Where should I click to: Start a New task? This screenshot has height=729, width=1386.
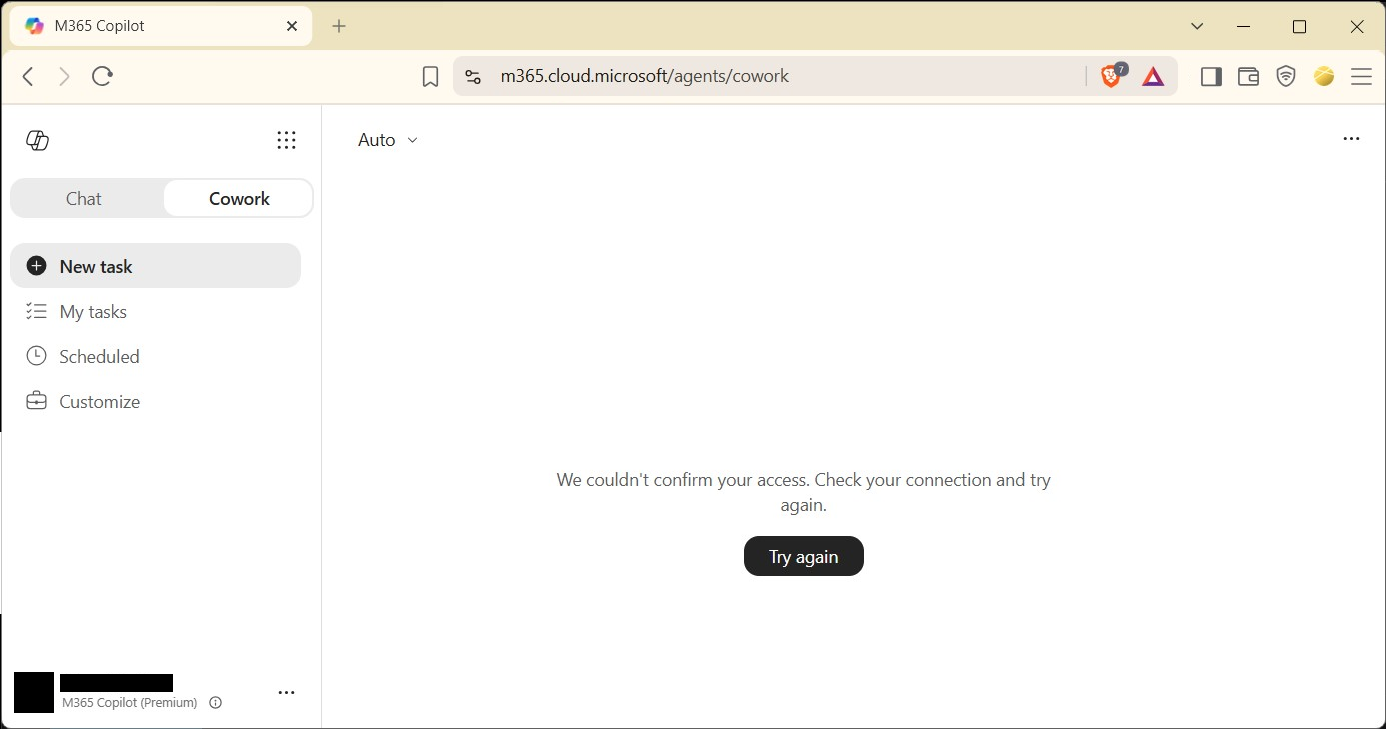pyautogui.click(x=155, y=266)
